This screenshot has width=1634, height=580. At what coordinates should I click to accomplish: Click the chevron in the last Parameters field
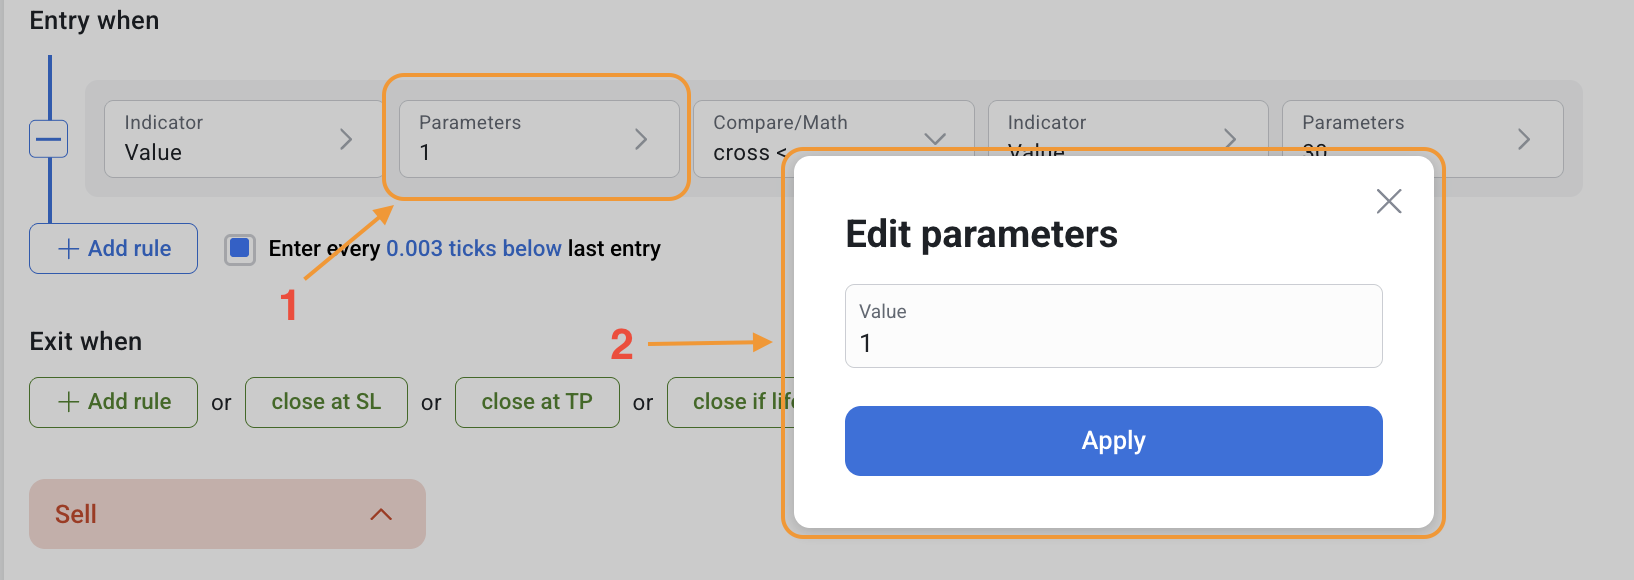point(1524,139)
